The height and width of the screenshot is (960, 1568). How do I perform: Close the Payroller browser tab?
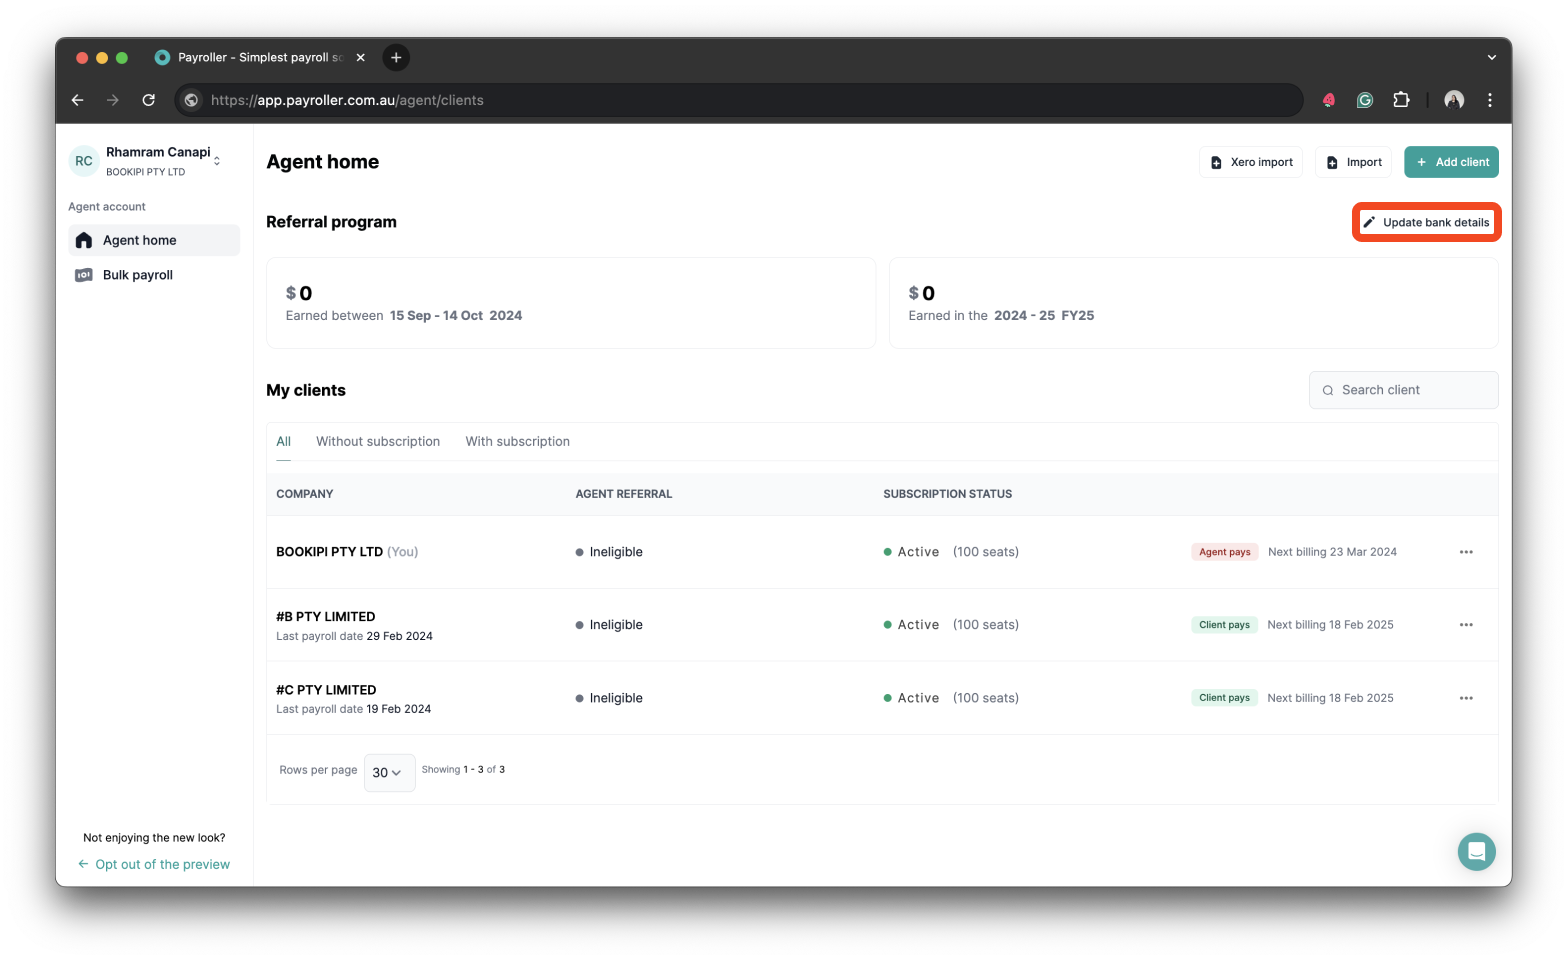[361, 58]
